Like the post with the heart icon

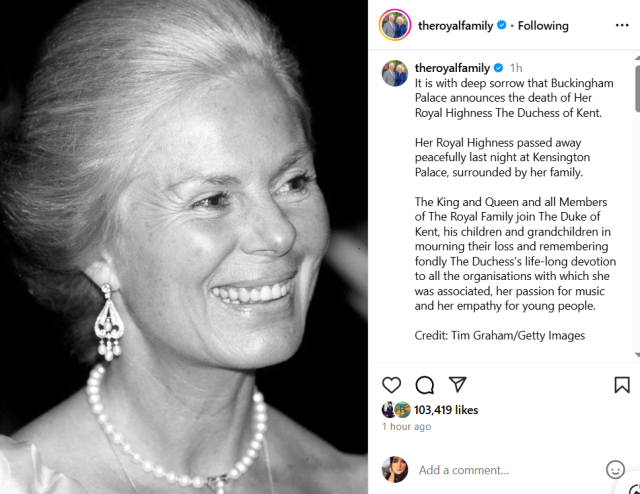[x=392, y=385]
